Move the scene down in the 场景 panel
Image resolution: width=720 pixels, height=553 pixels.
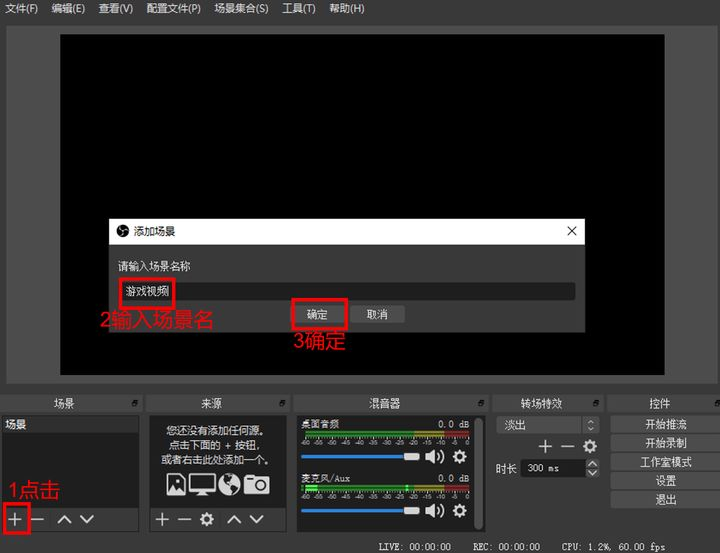87,519
